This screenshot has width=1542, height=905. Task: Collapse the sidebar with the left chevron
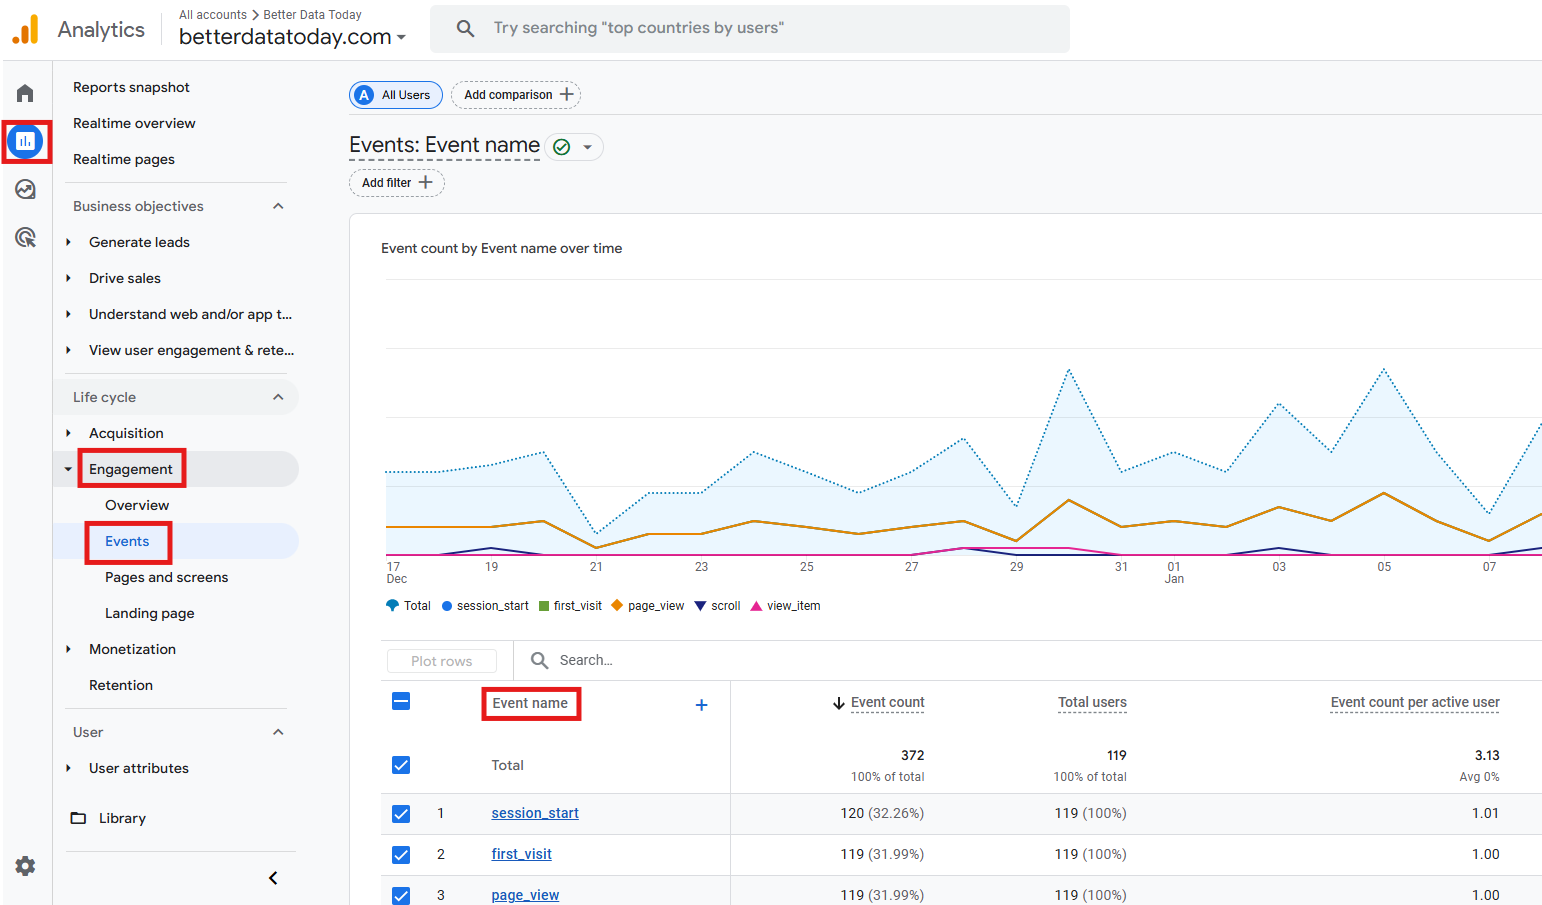(x=273, y=878)
